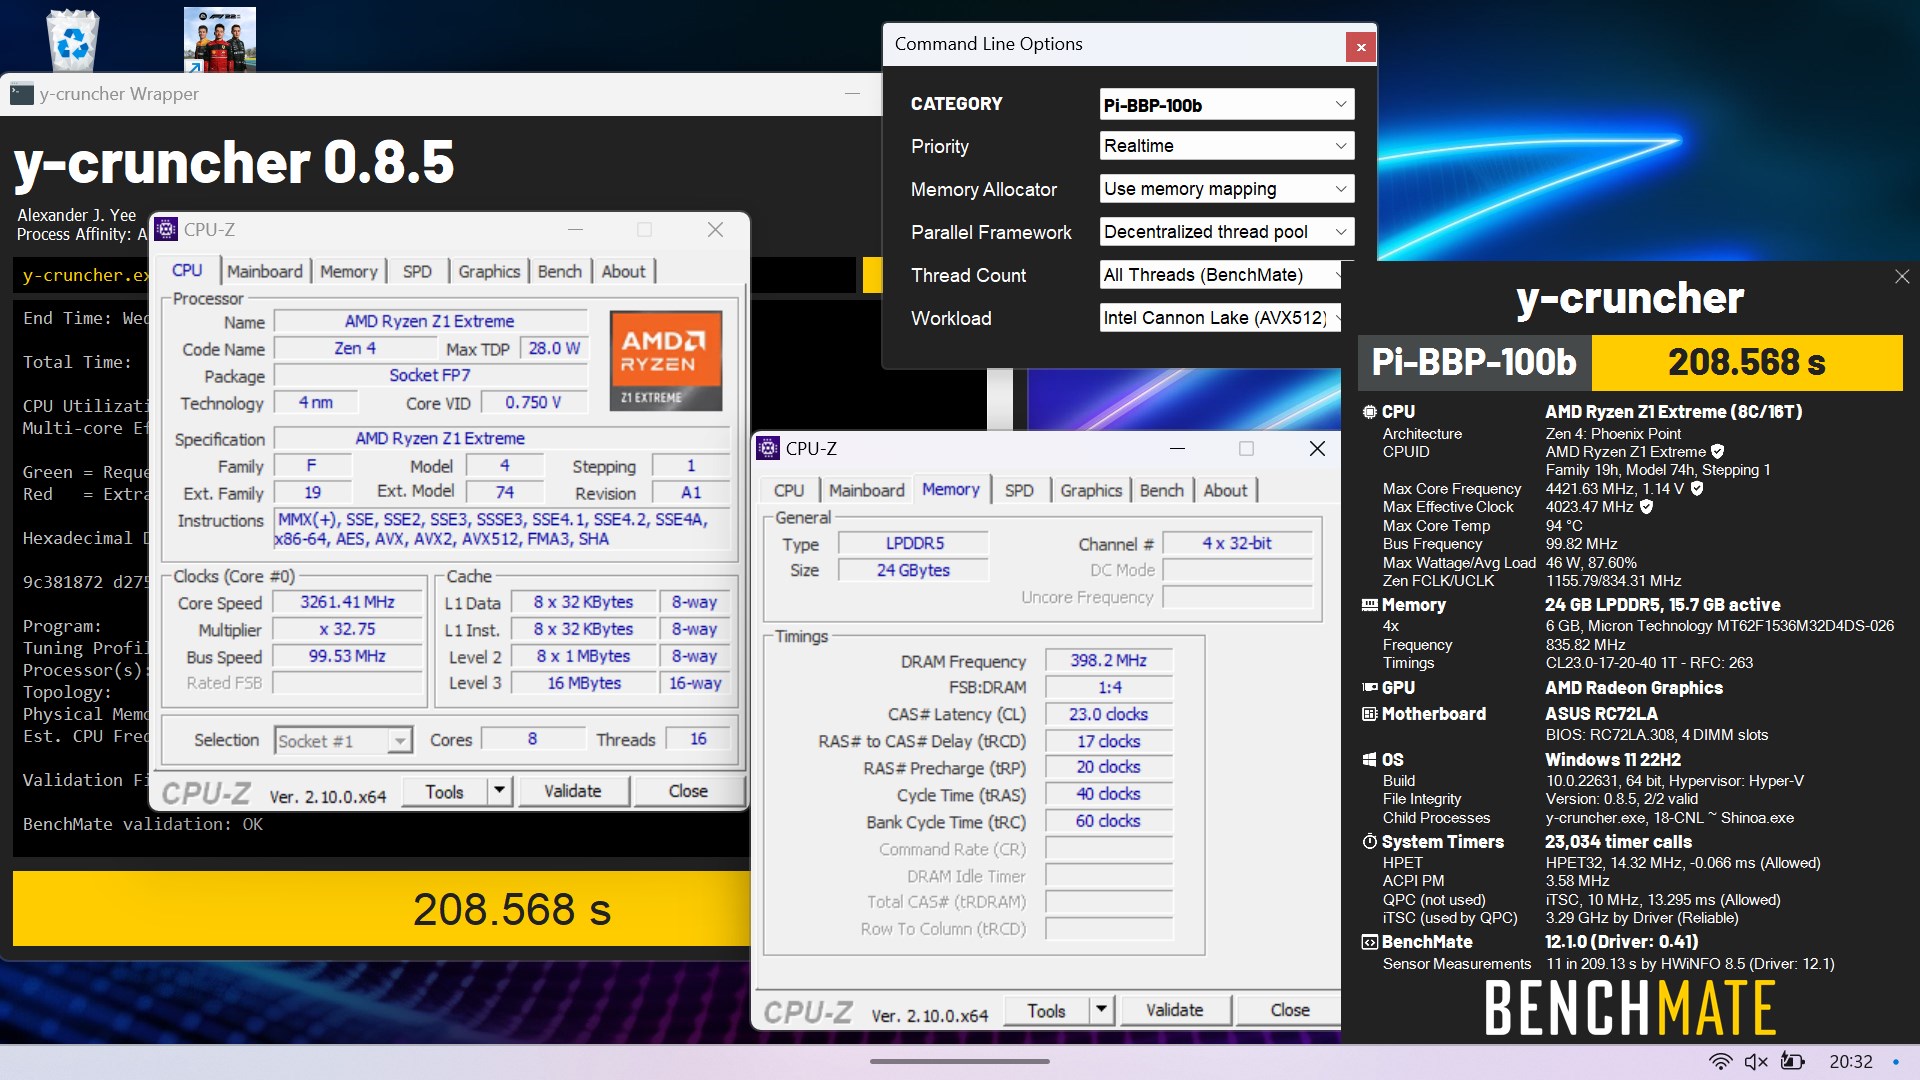Click the taskbar clock showing 20:32
The height and width of the screenshot is (1080, 1920).
pyautogui.click(x=1850, y=1062)
